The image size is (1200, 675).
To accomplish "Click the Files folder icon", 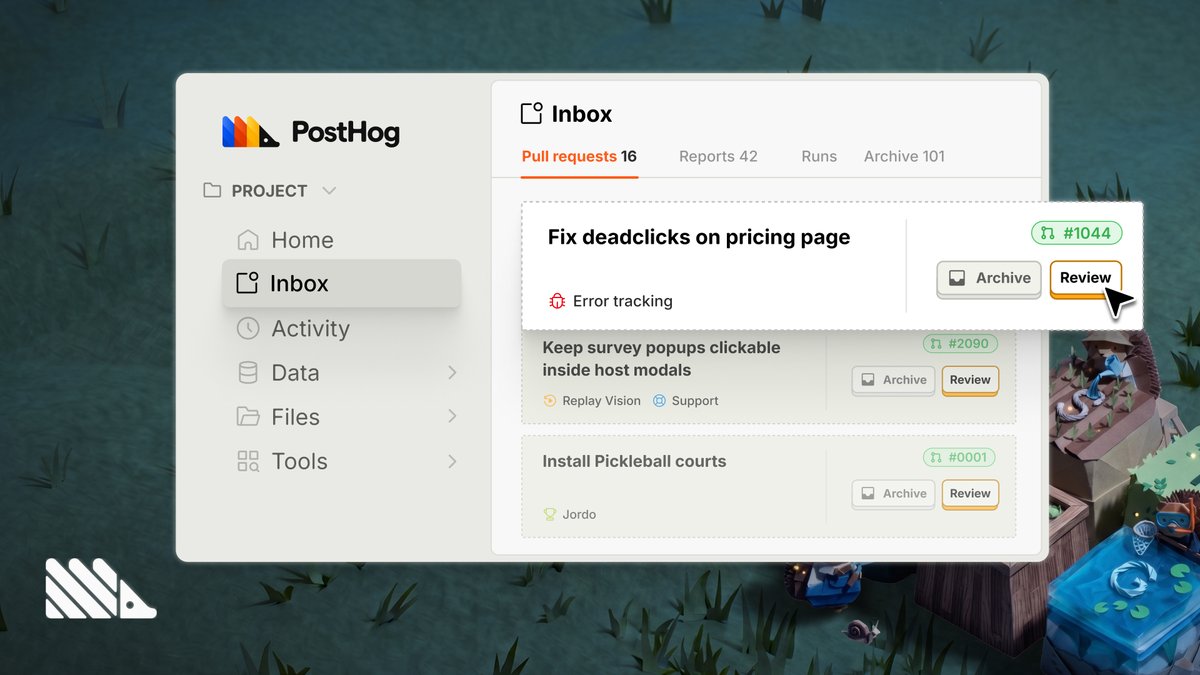I will [247, 417].
